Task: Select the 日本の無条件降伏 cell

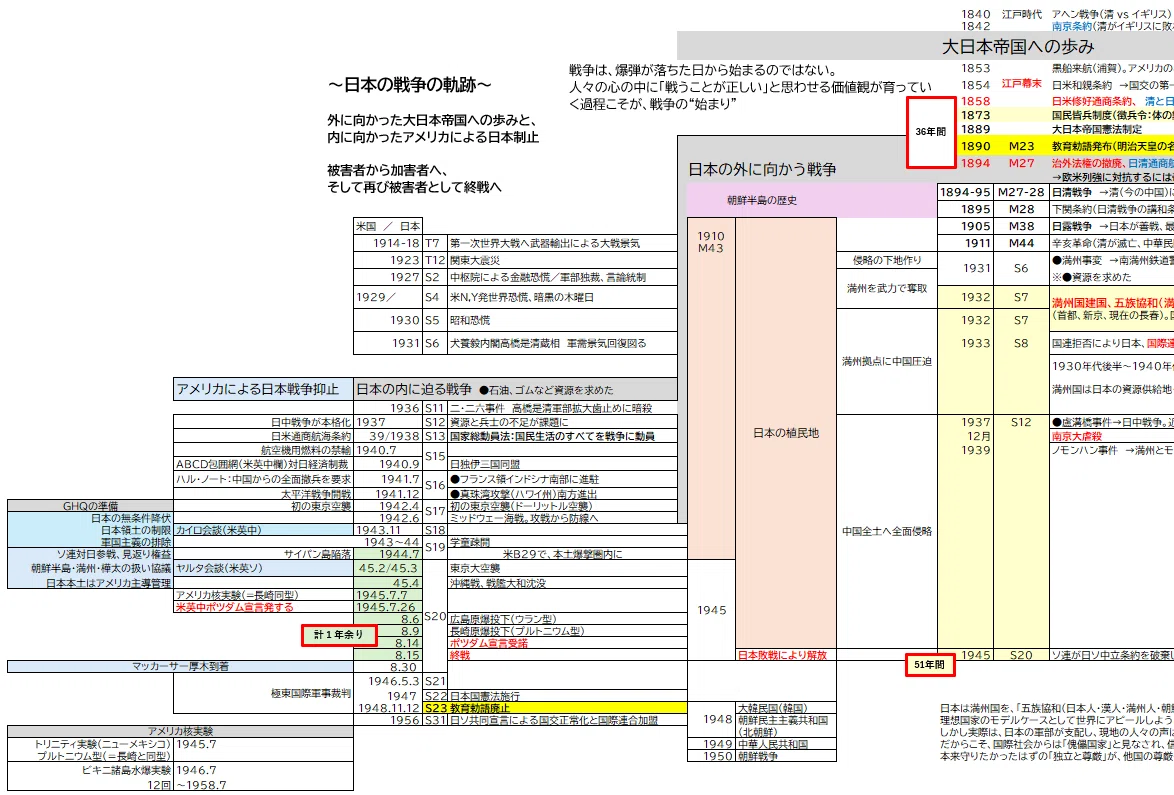Action: pos(90,518)
